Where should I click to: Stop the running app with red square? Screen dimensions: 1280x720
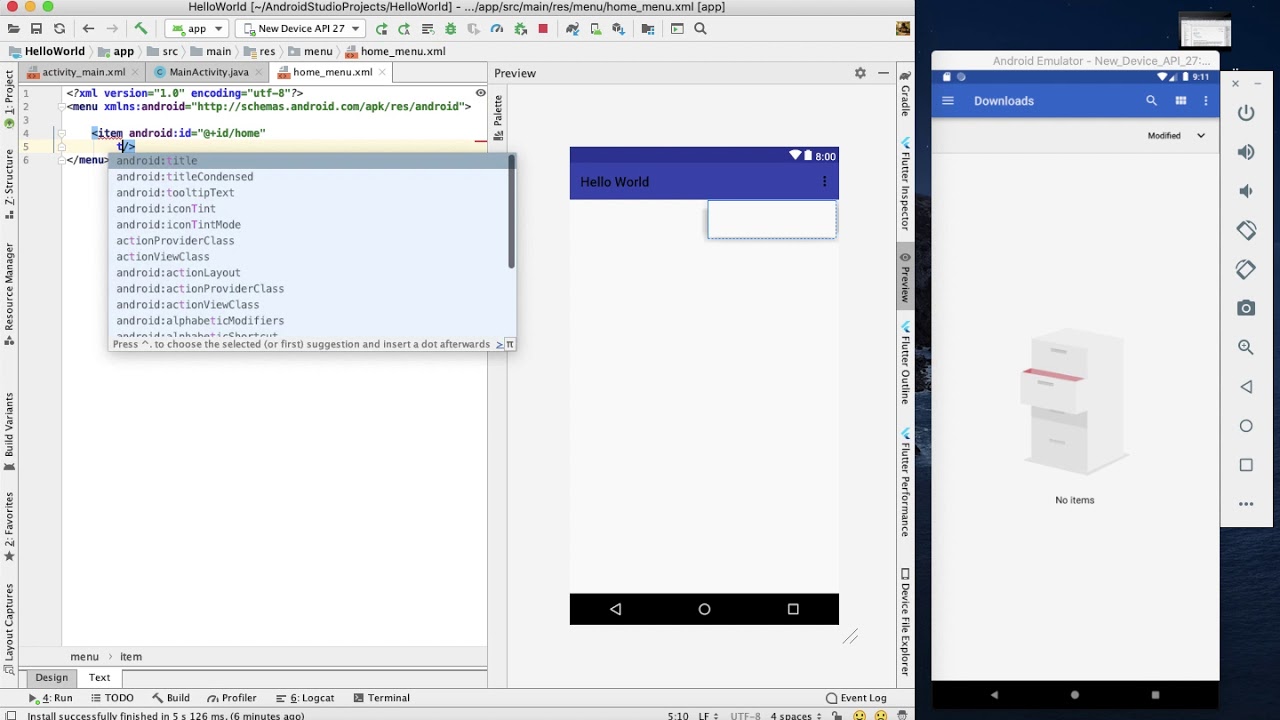[543, 29]
